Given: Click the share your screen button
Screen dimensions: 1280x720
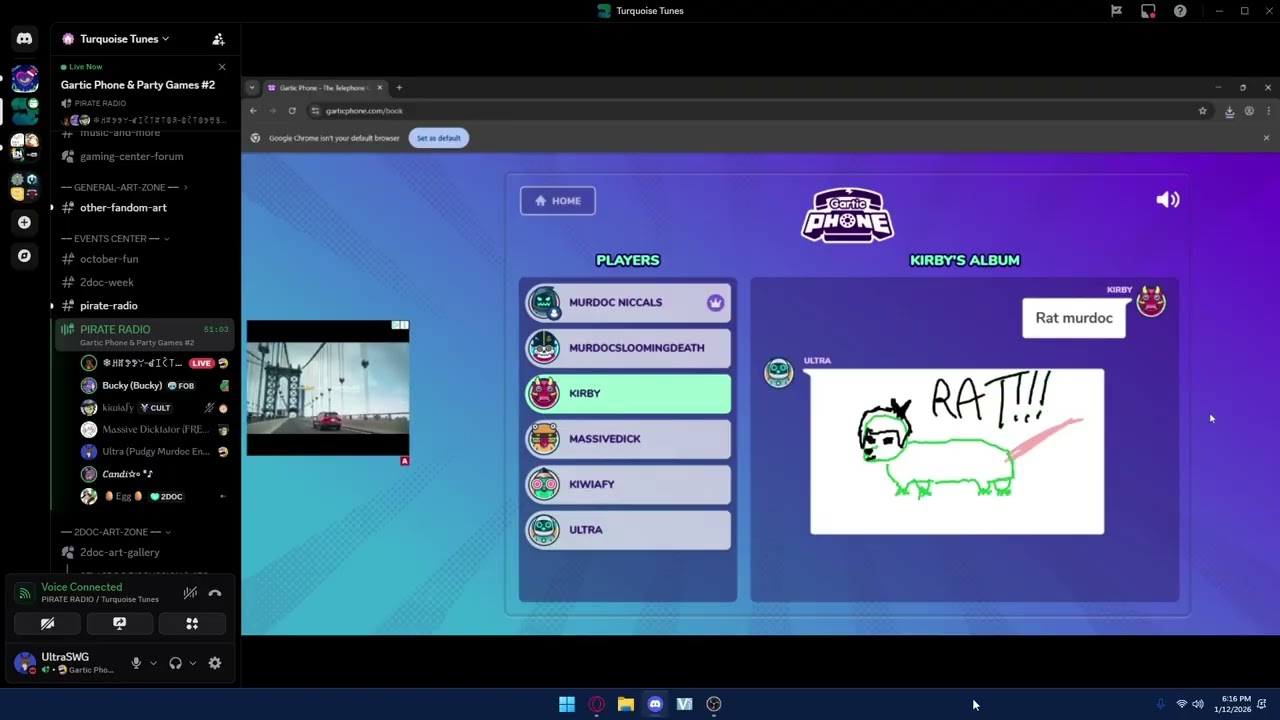Looking at the screenshot, I should 120,623.
